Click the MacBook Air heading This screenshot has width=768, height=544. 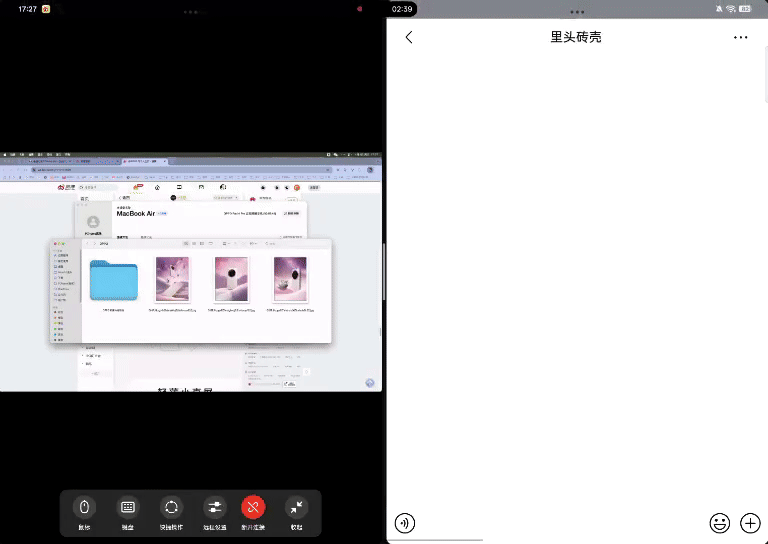tap(136, 213)
